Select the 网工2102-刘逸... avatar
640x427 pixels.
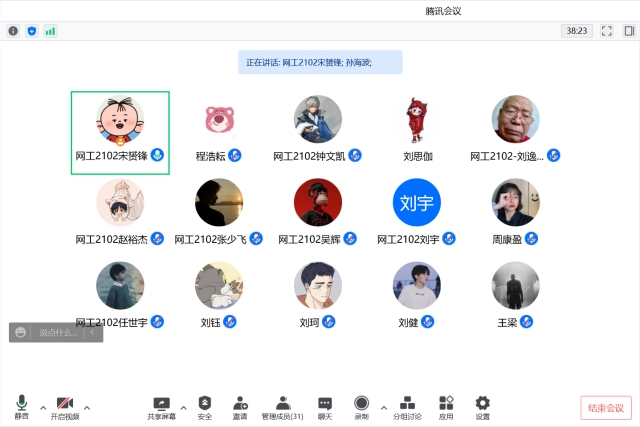point(516,119)
